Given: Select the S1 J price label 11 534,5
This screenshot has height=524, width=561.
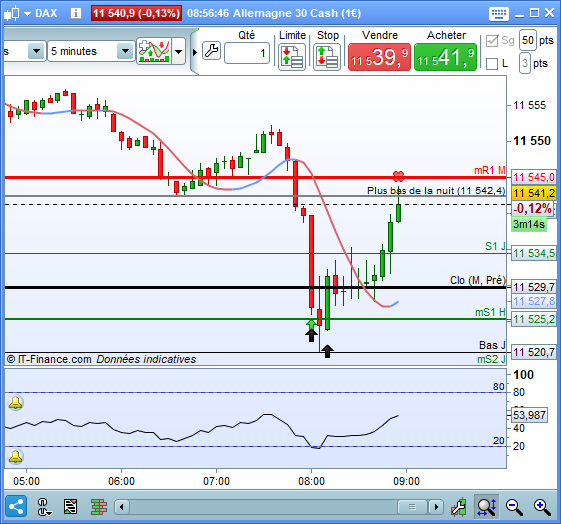Looking at the screenshot, I should coord(533,253).
